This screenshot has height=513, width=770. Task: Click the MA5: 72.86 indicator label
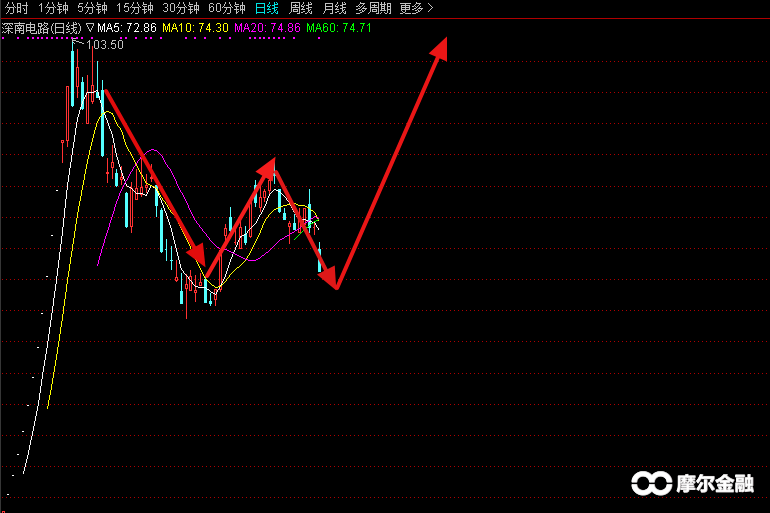[127, 28]
